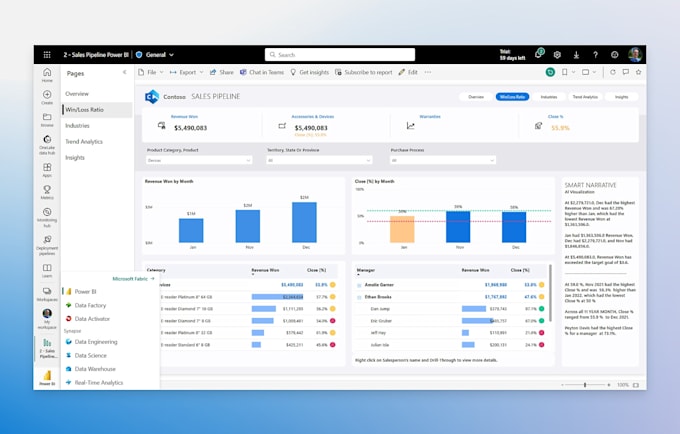This screenshot has height=434, width=680.
Task: Click Chat in Teams
Action: click(x=262, y=72)
